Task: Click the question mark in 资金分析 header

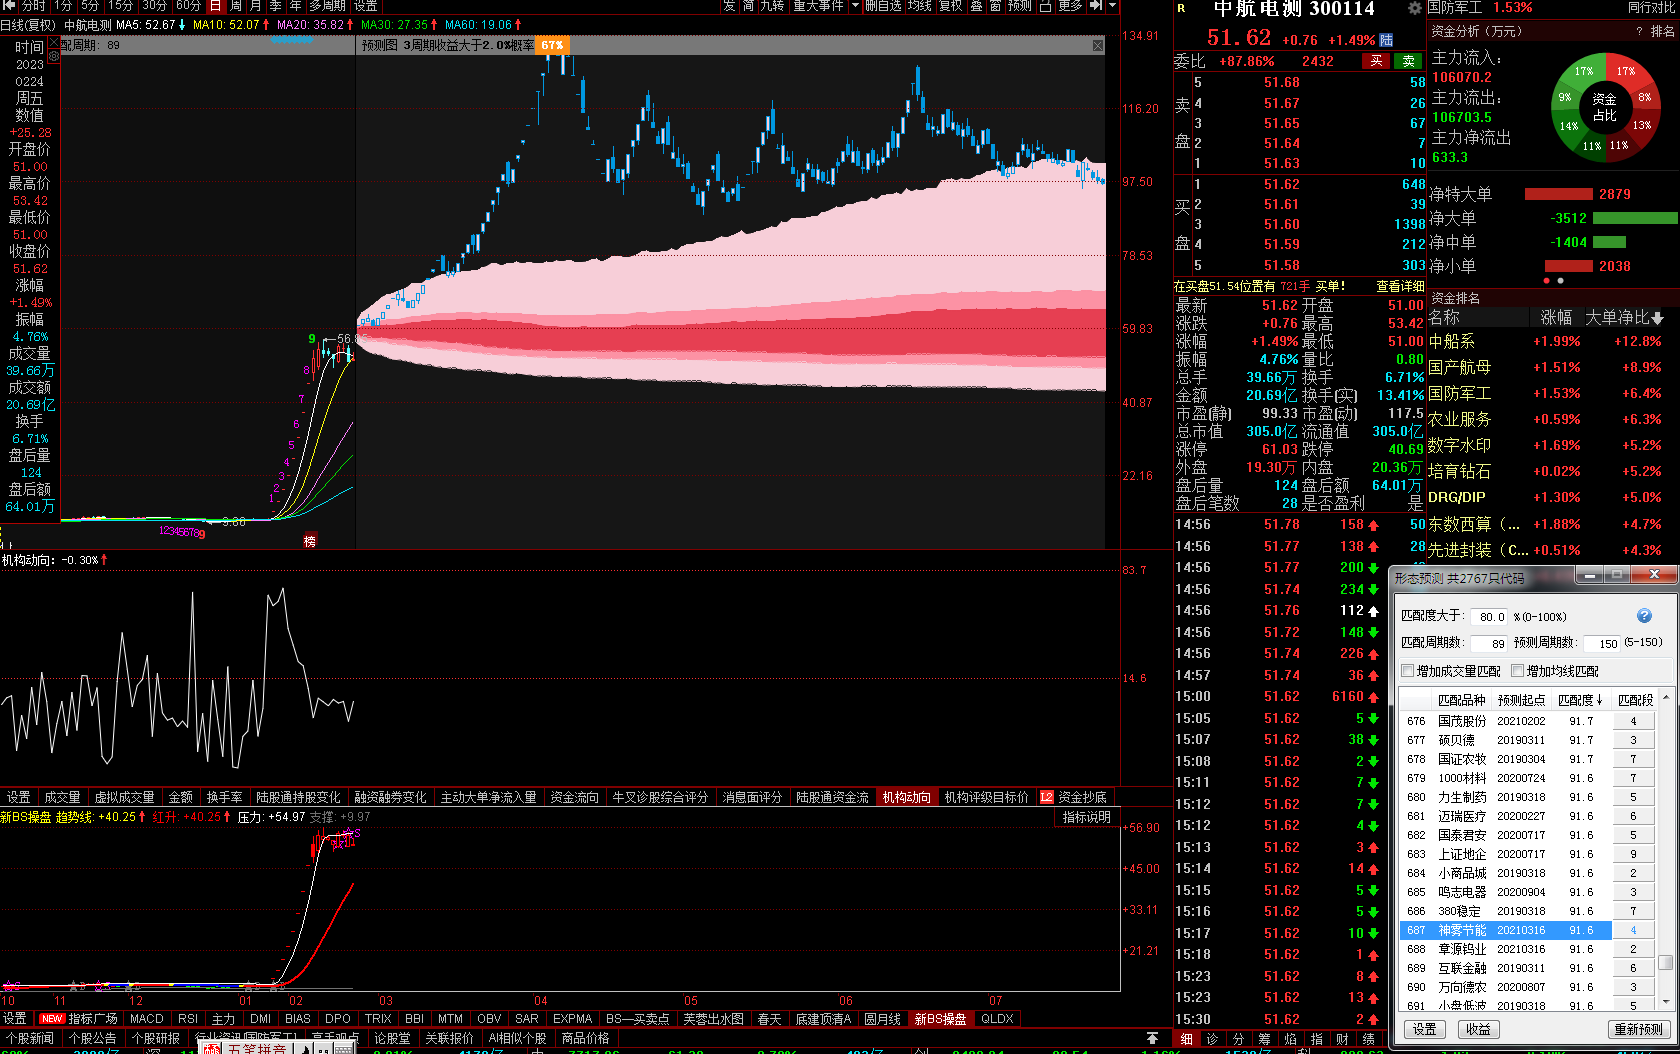Action: 1639,31
